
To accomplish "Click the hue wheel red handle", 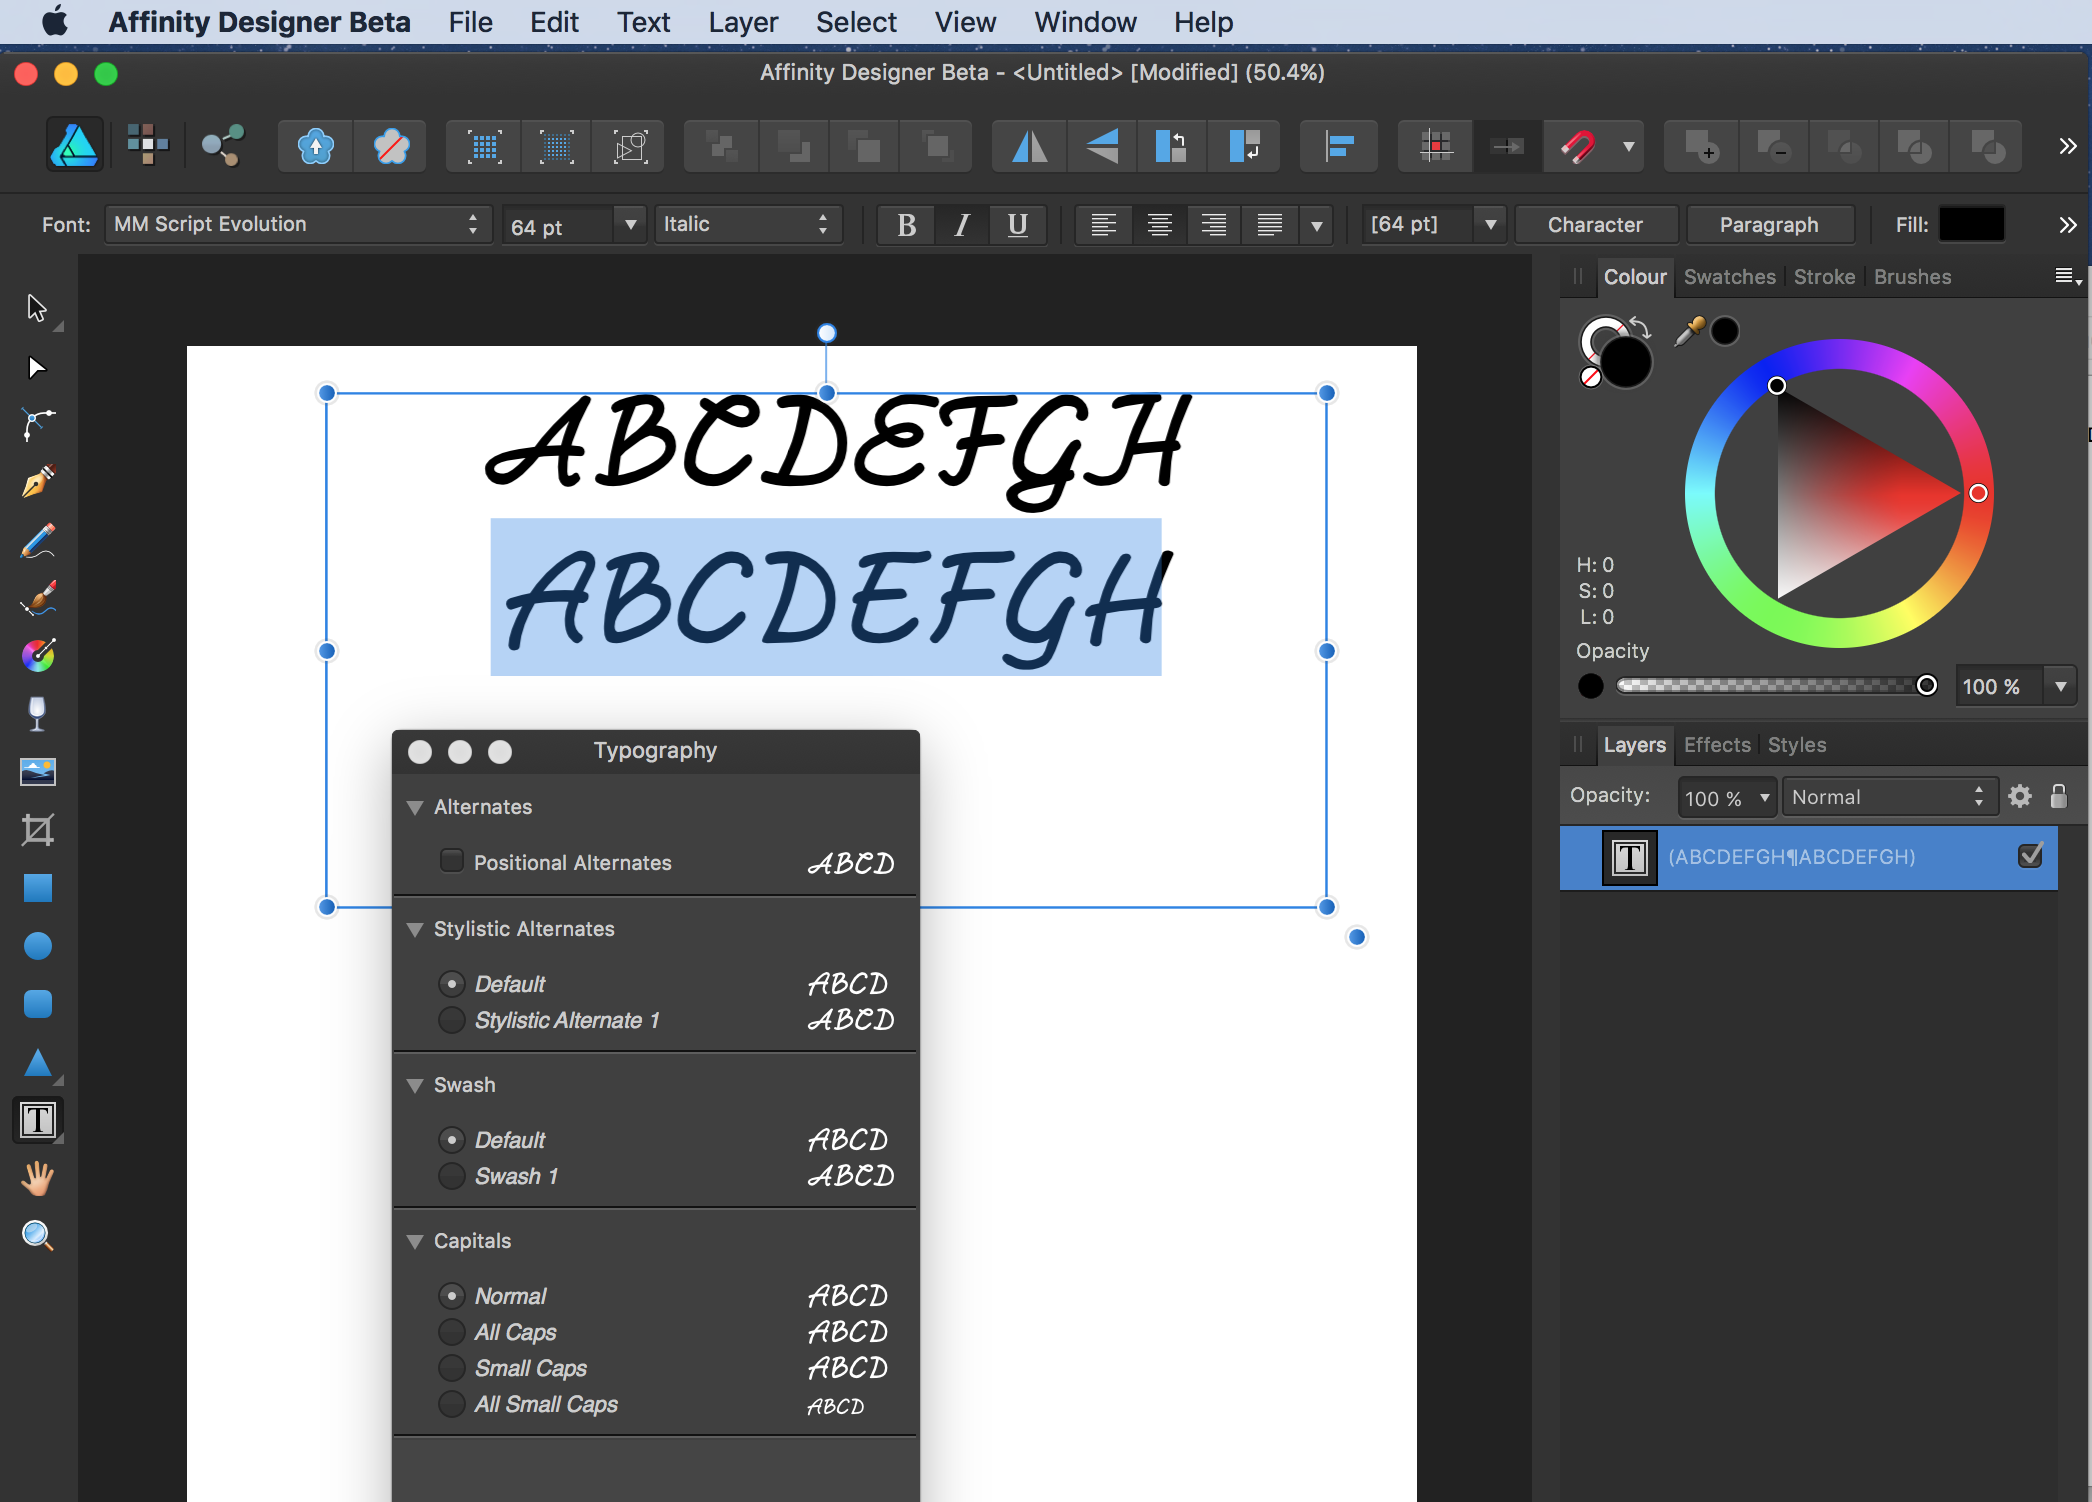I will (x=1978, y=493).
